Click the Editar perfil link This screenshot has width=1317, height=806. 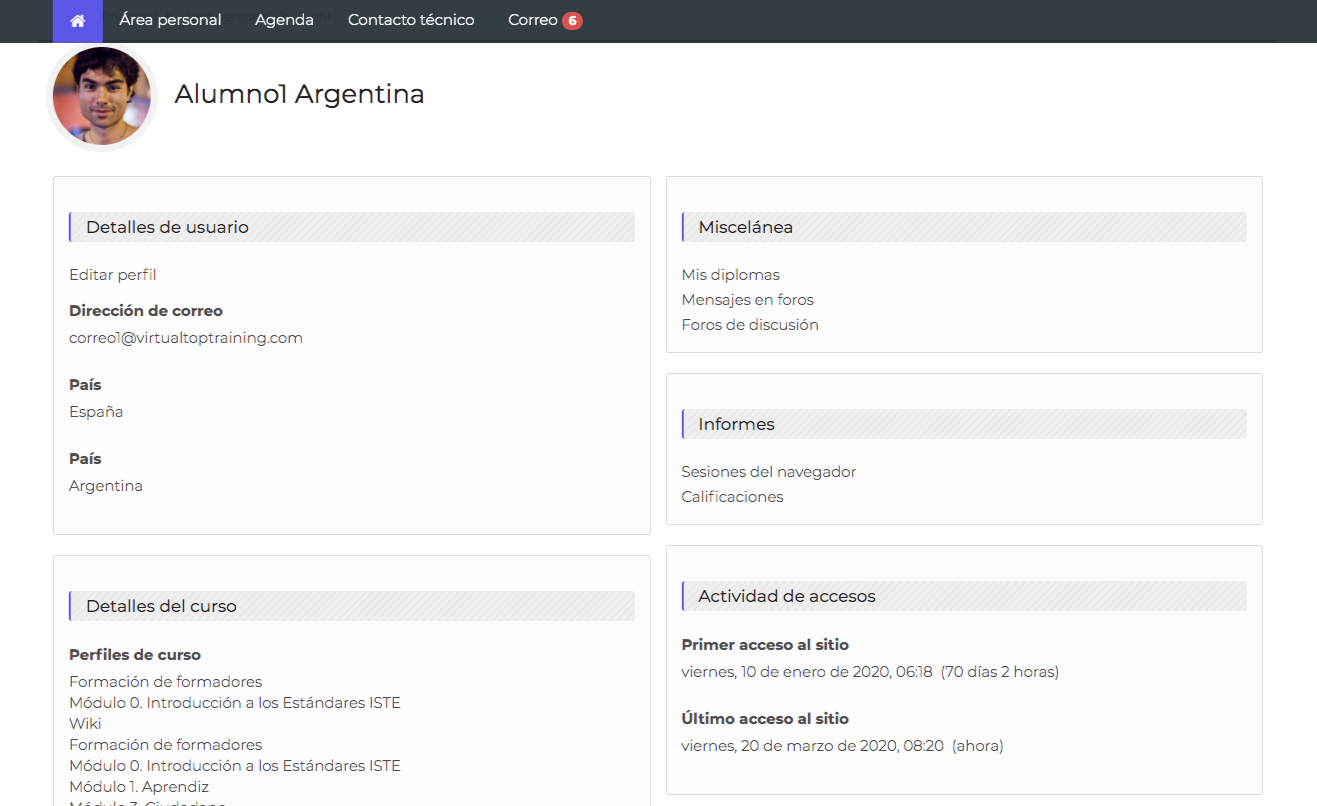112,275
